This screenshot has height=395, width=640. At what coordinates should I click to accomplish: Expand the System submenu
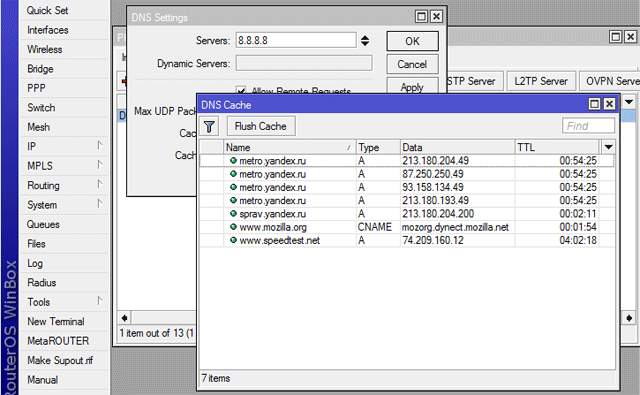[x=99, y=203]
